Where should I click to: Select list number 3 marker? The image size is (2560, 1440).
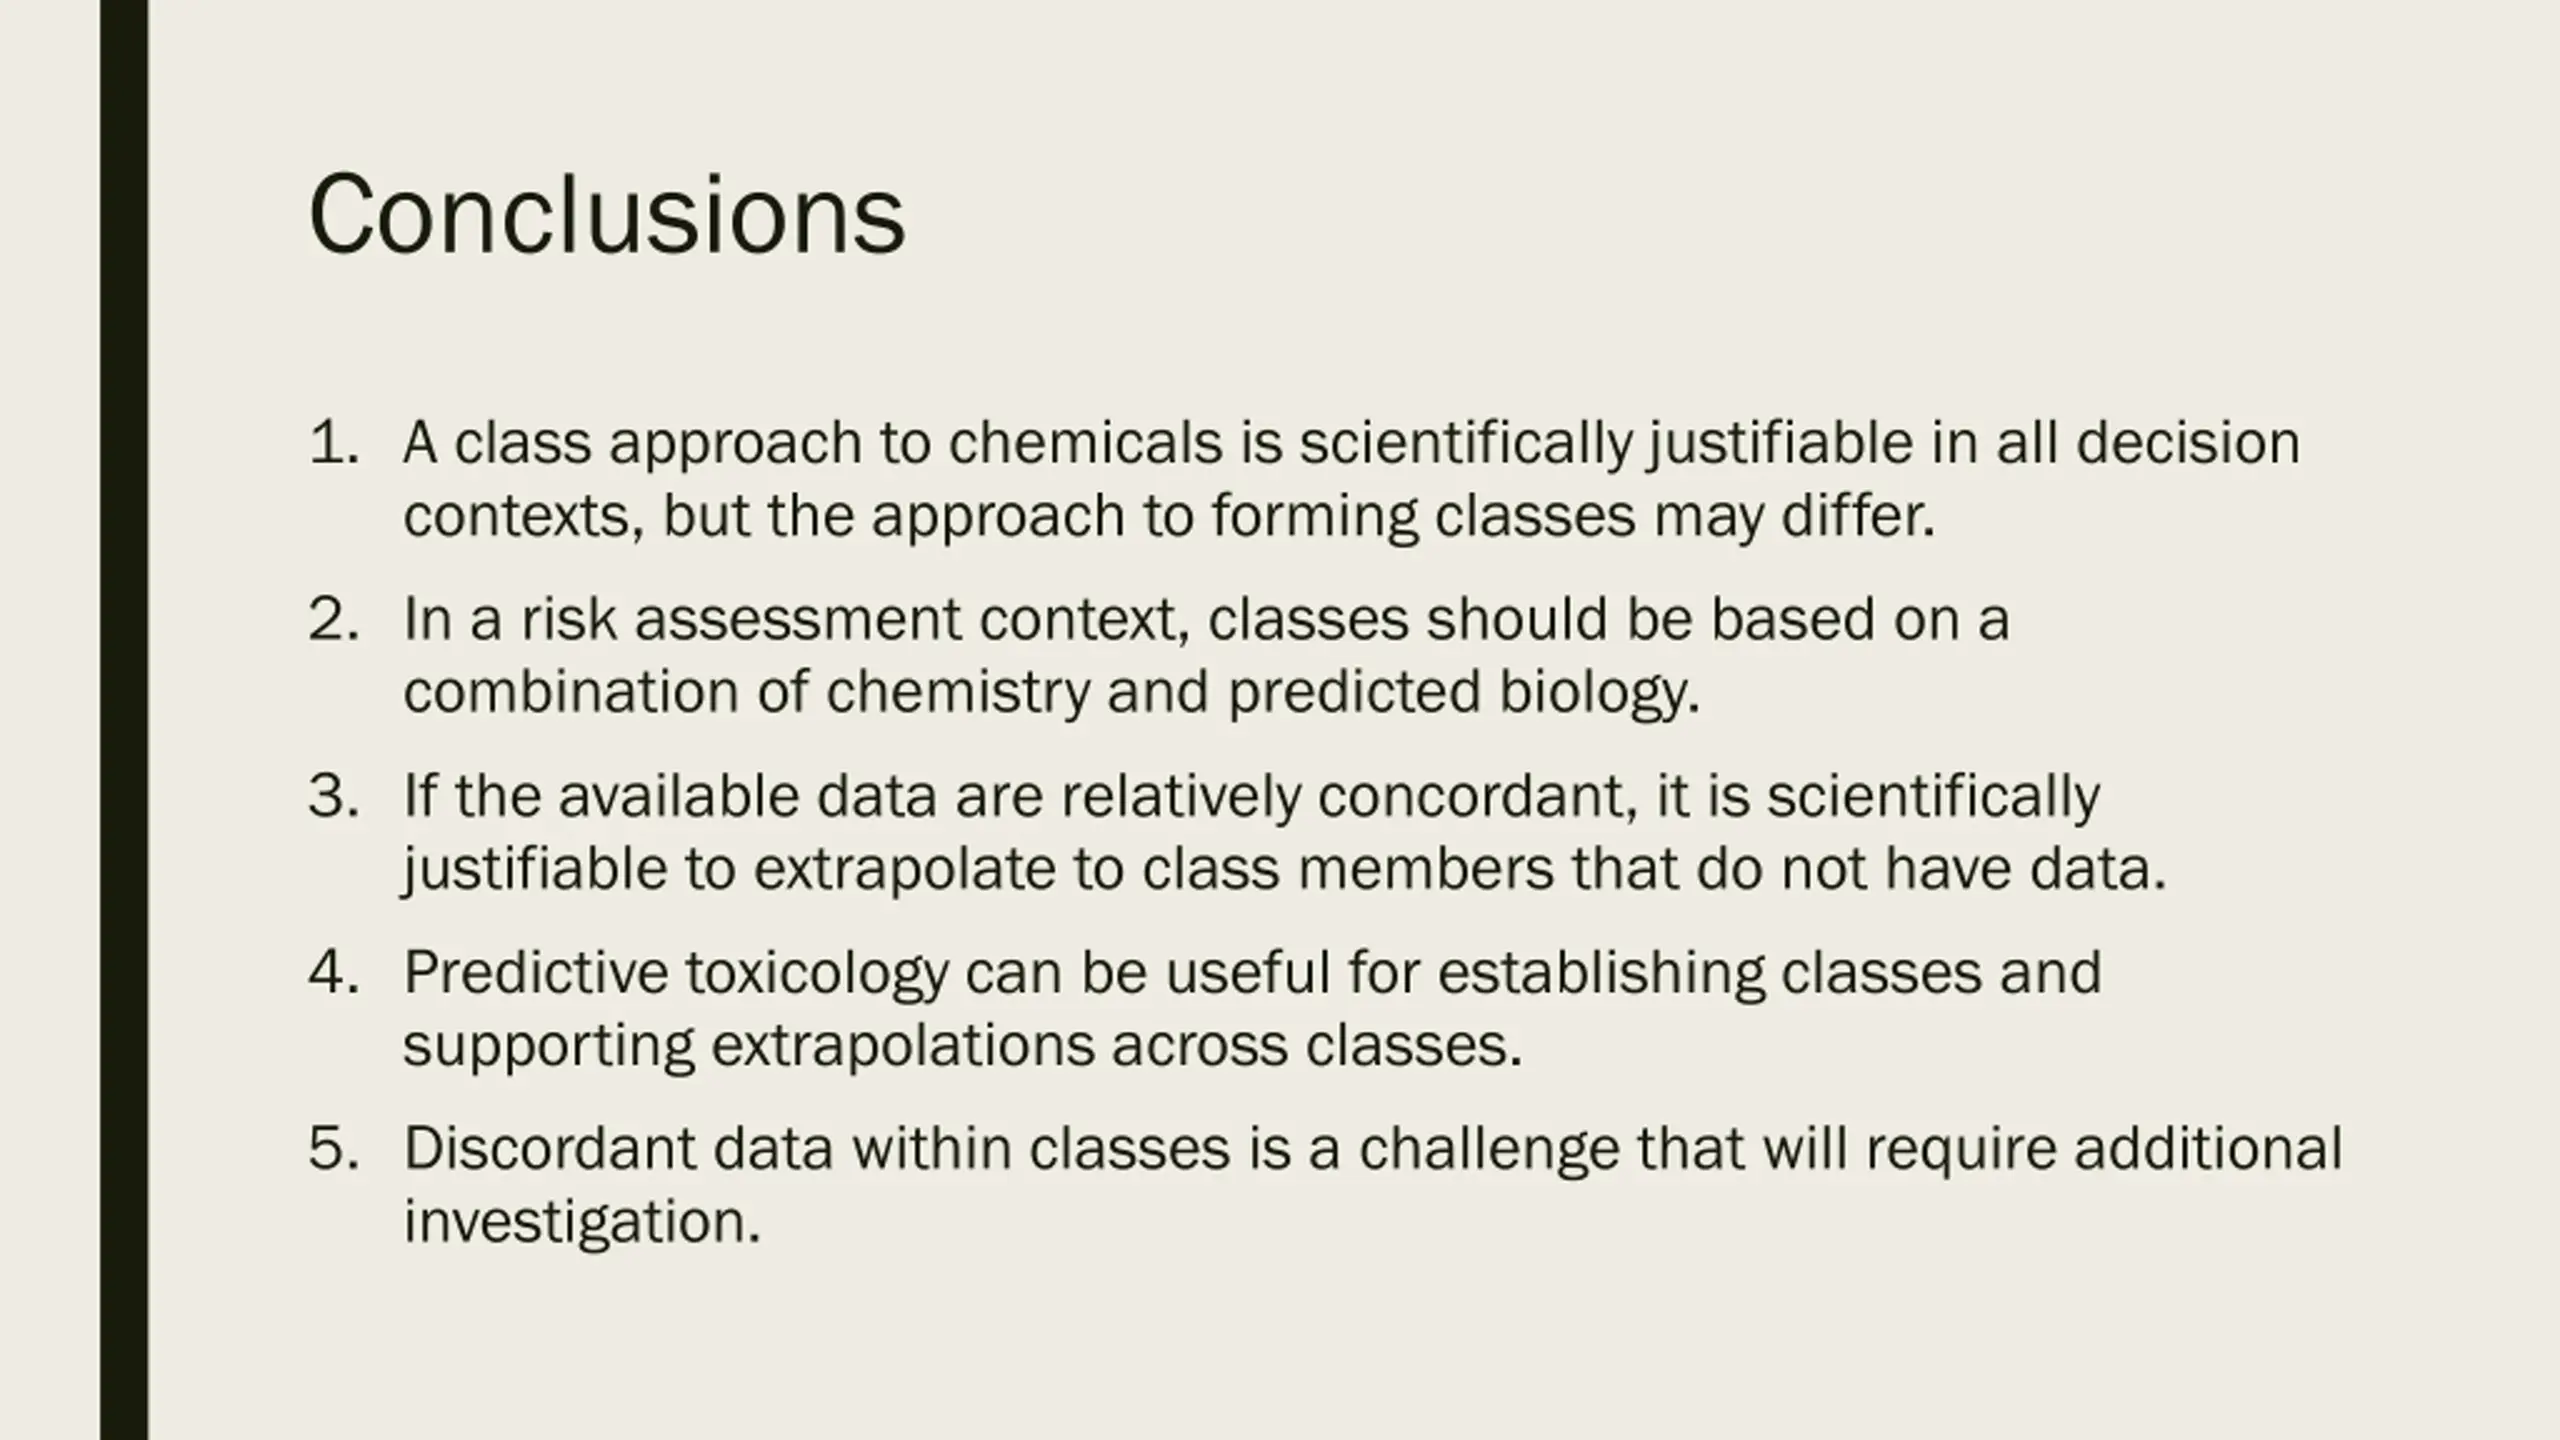(x=334, y=796)
